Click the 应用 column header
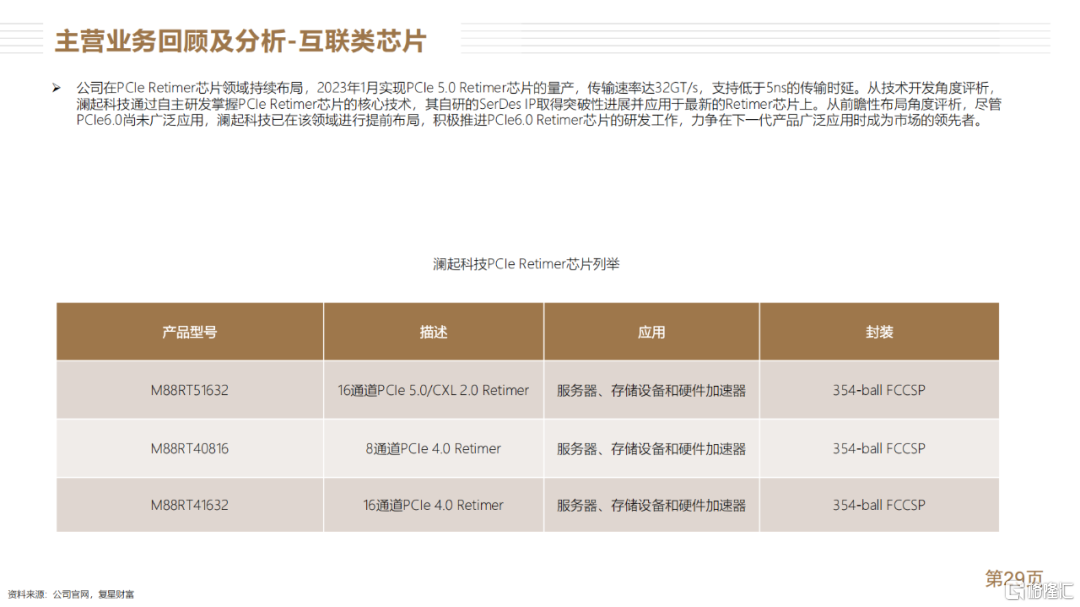The image size is (1080, 607). click(651, 332)
